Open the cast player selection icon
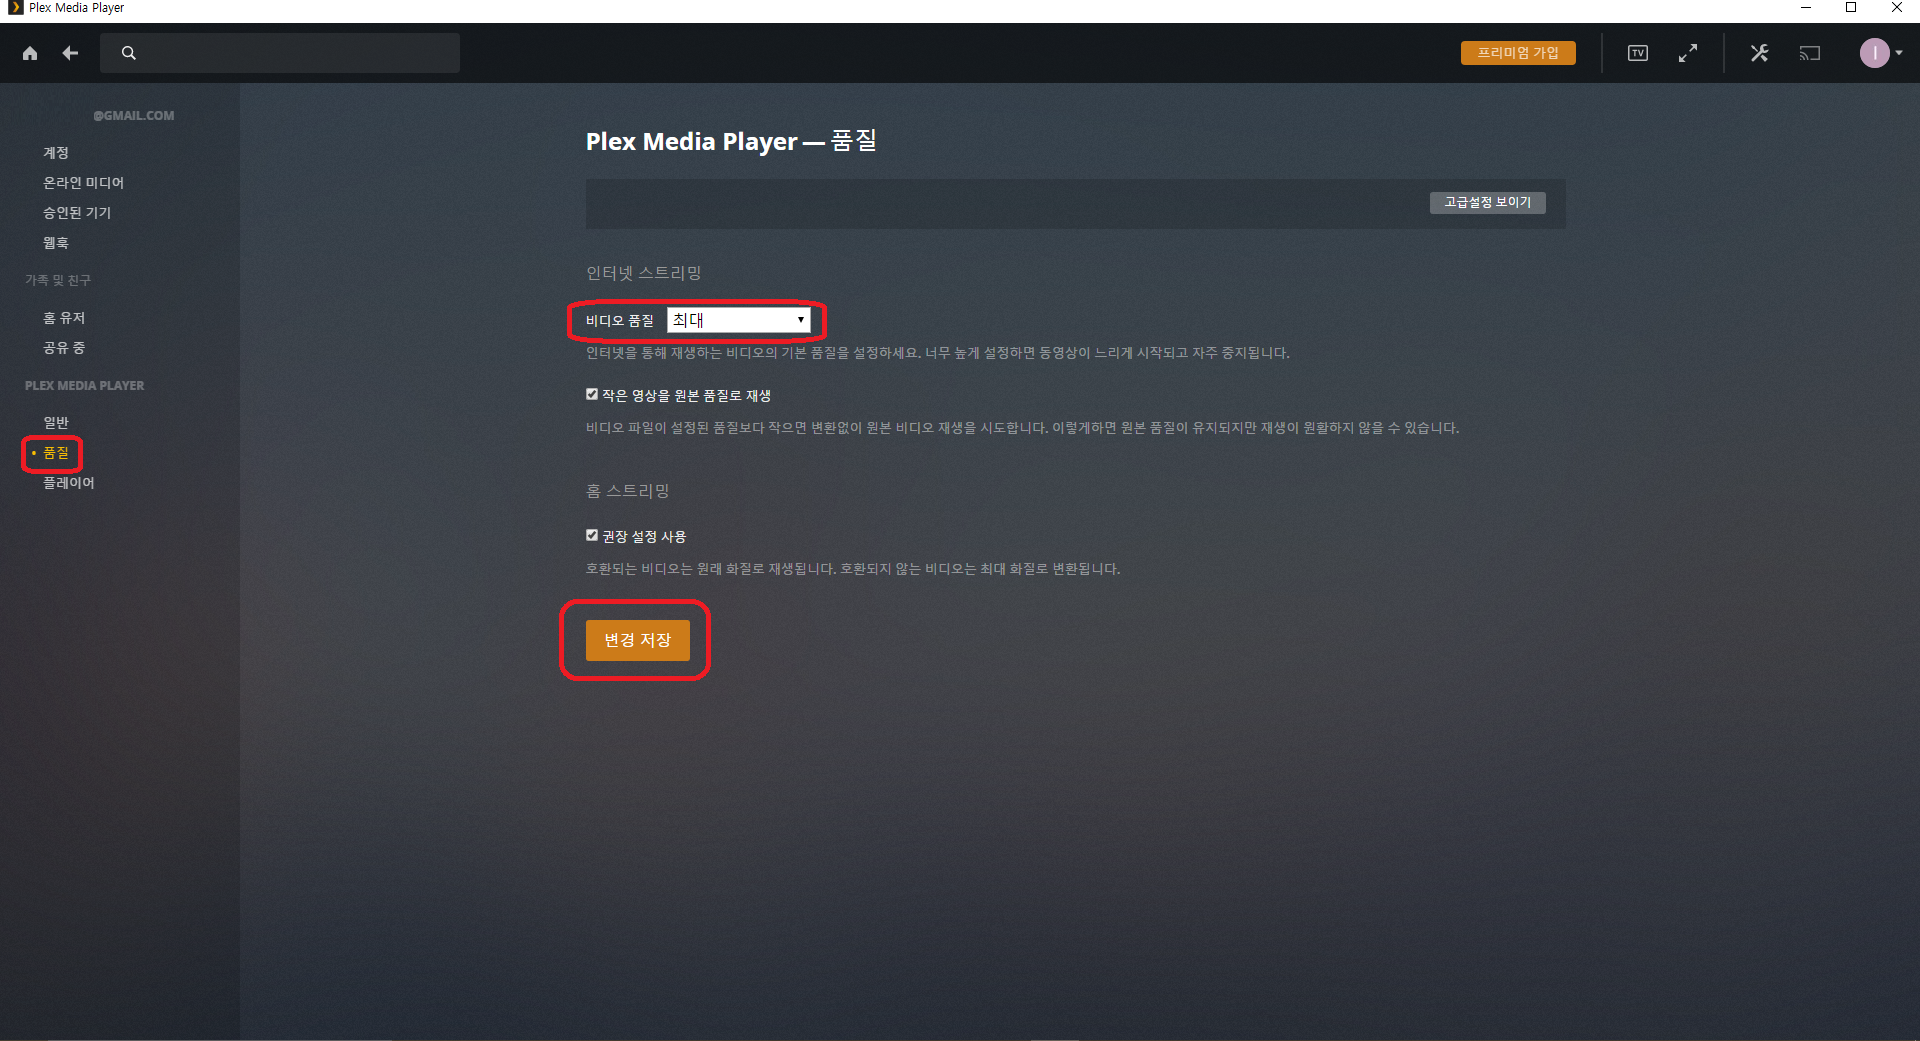 pyautogui.click(x=1810, y=53)
